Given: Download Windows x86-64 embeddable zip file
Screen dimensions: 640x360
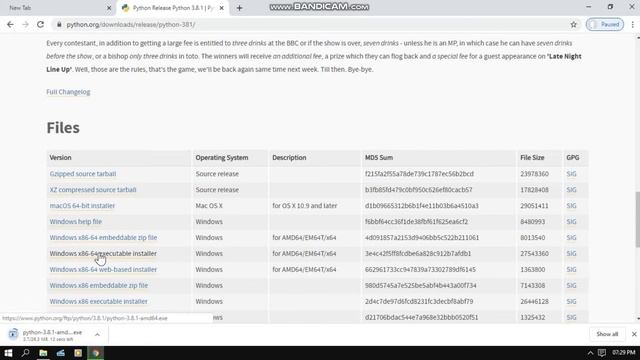Looking at the screenshot, I should (103, 237).
